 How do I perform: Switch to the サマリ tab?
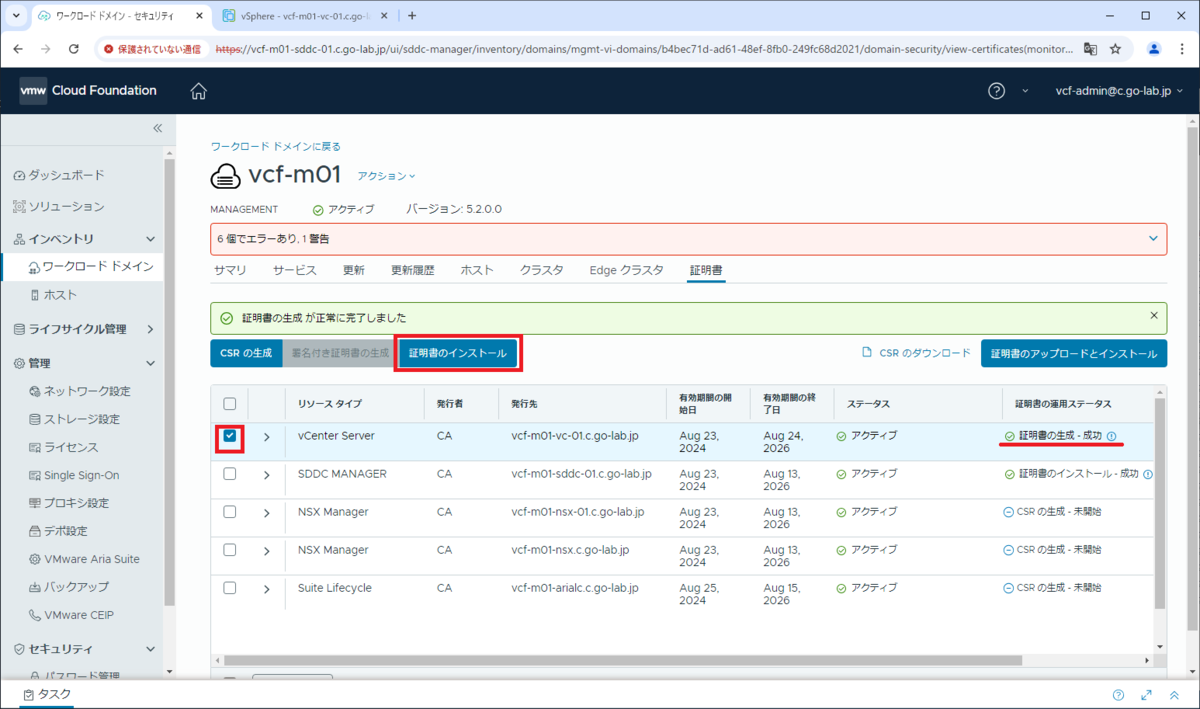point(230,270)
